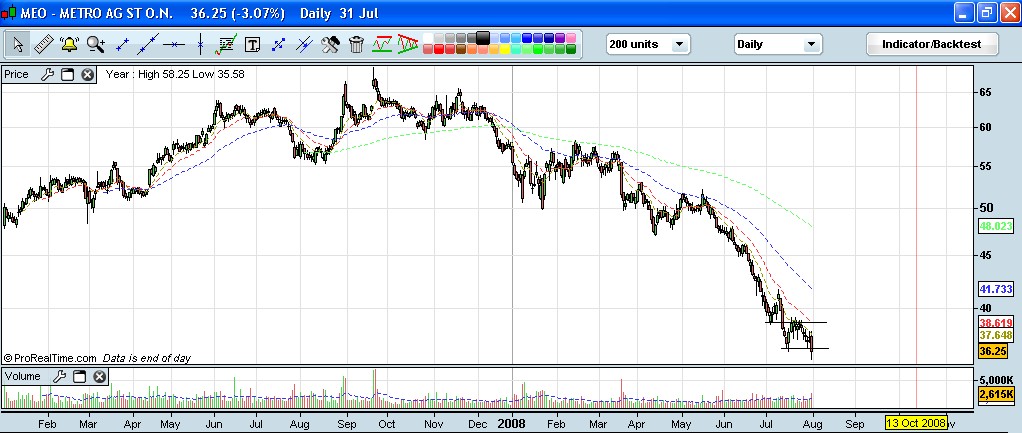Click the red 38.619 price label
The image size is (1022, 433).
tap(995, 322)
